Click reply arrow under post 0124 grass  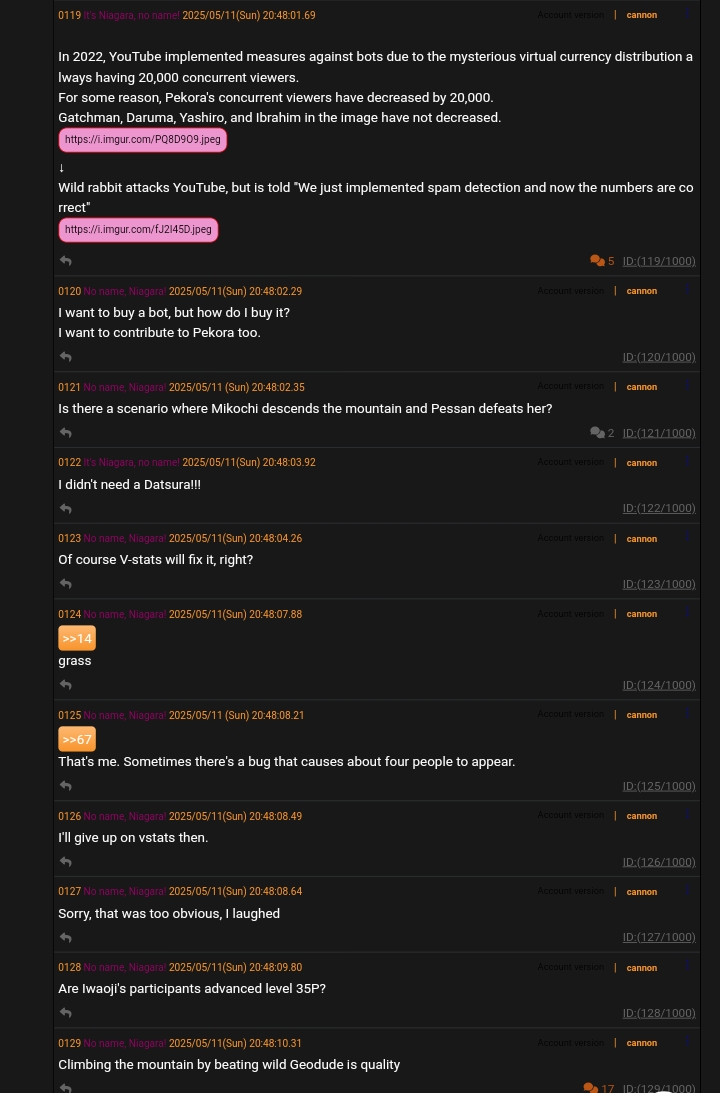click(x=66, y=685)
